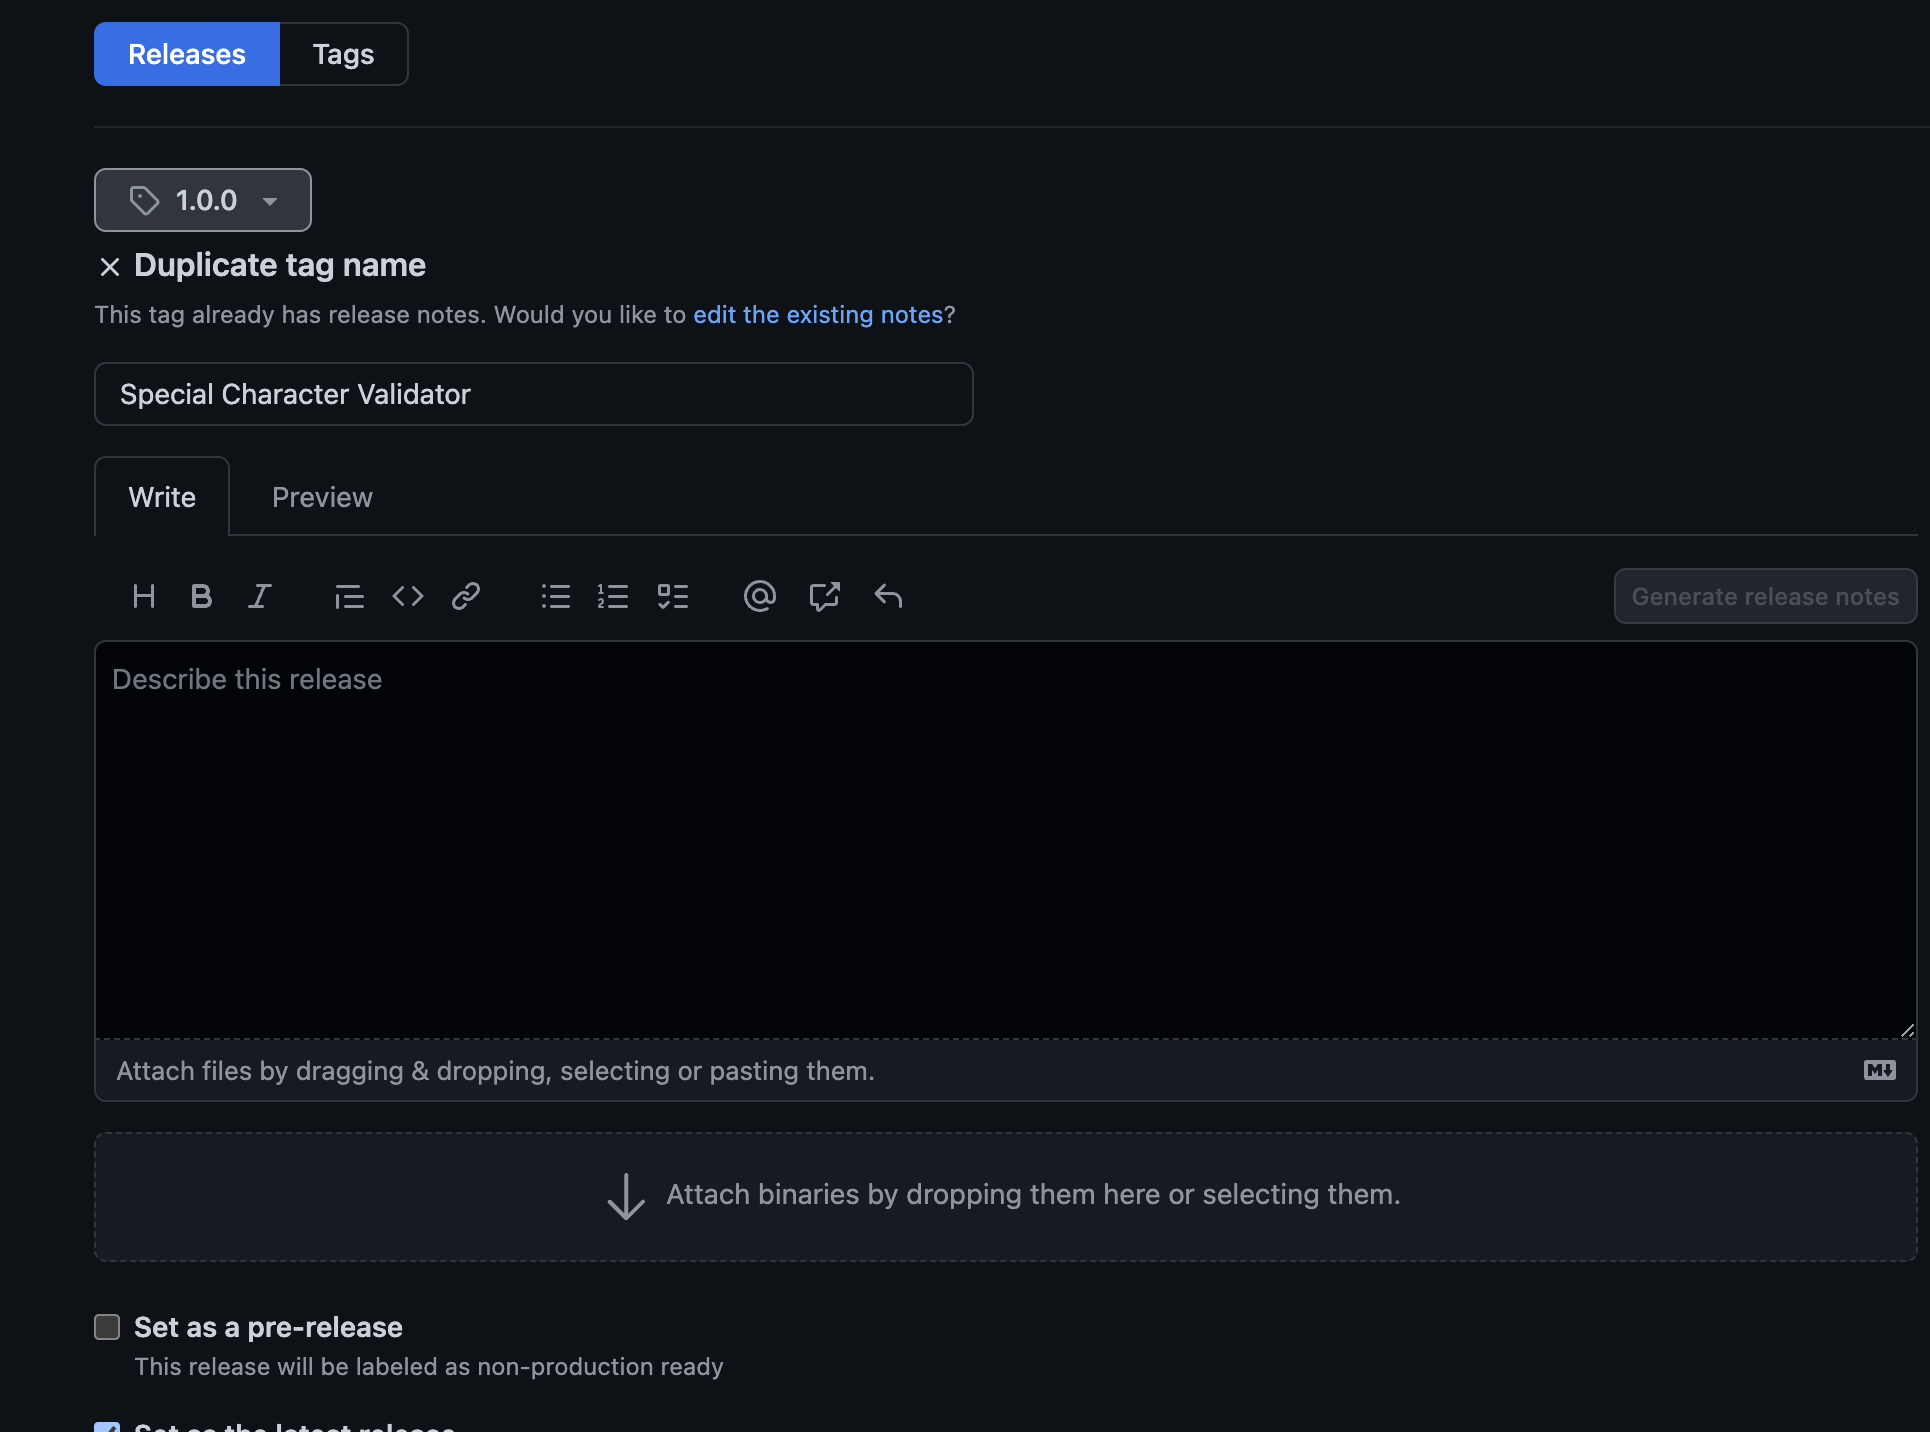Reference an issue or pull request icon
This screenshot has width=1930, height=1432.
tap(824, 597)
